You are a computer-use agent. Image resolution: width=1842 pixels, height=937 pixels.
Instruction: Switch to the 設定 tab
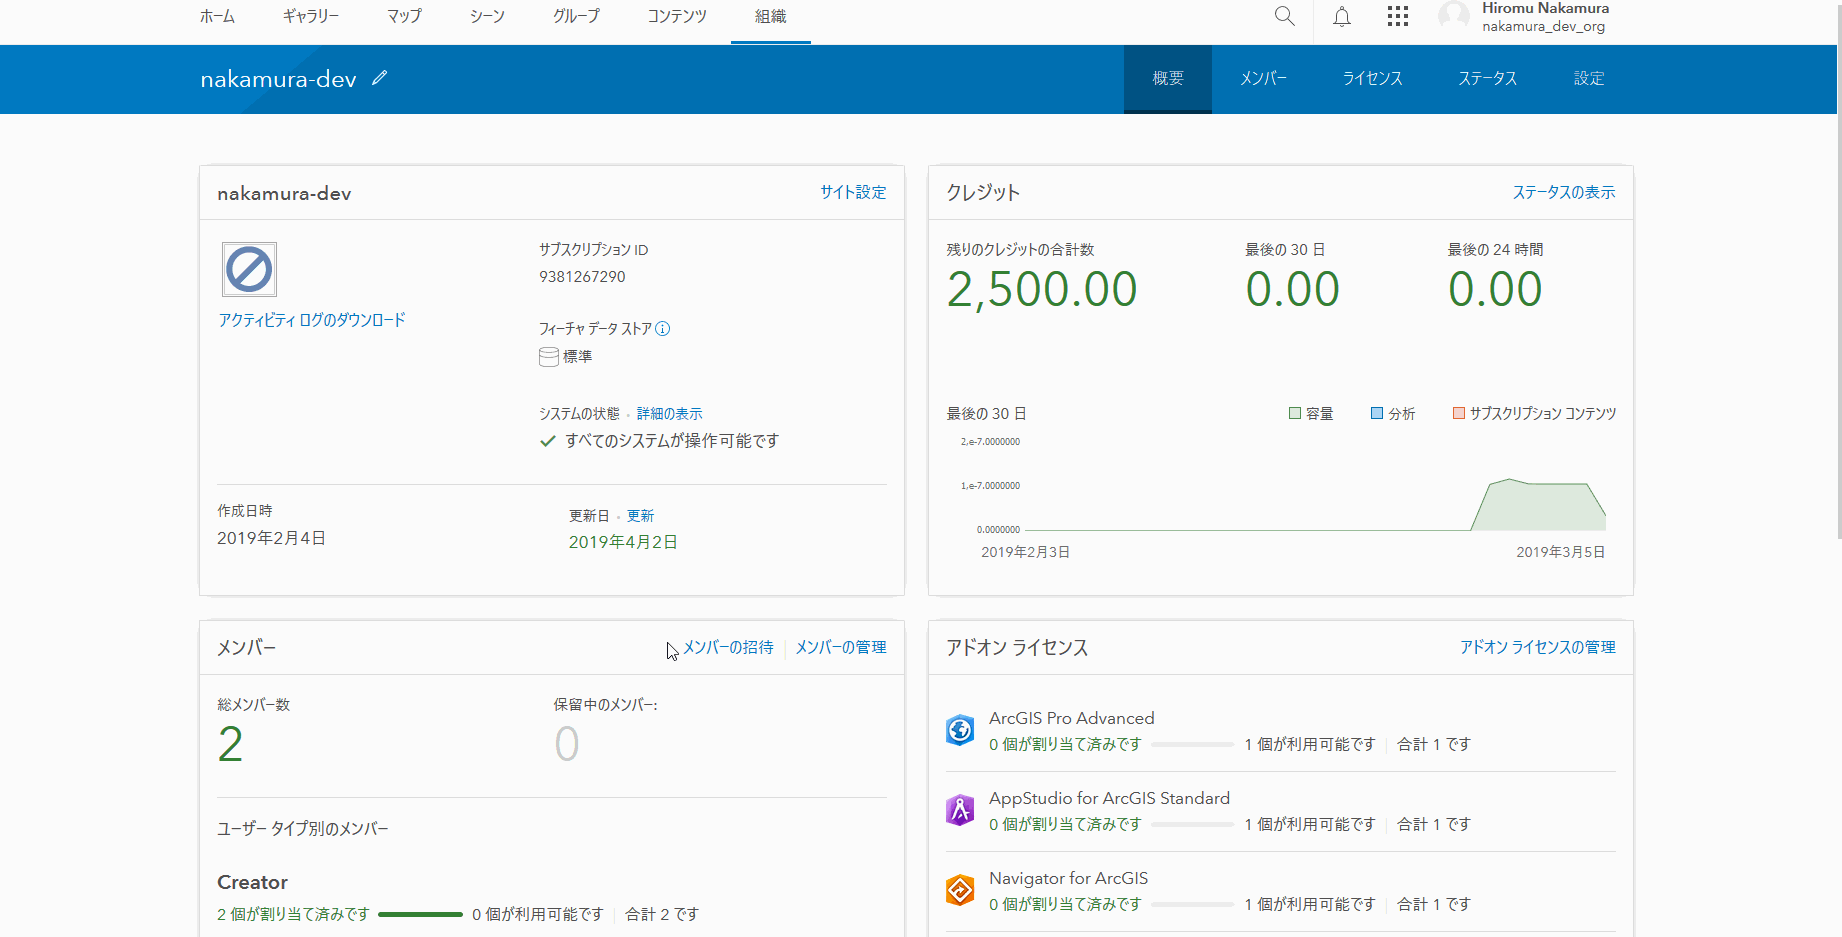pyautogui.click(x=1589, y=79)
